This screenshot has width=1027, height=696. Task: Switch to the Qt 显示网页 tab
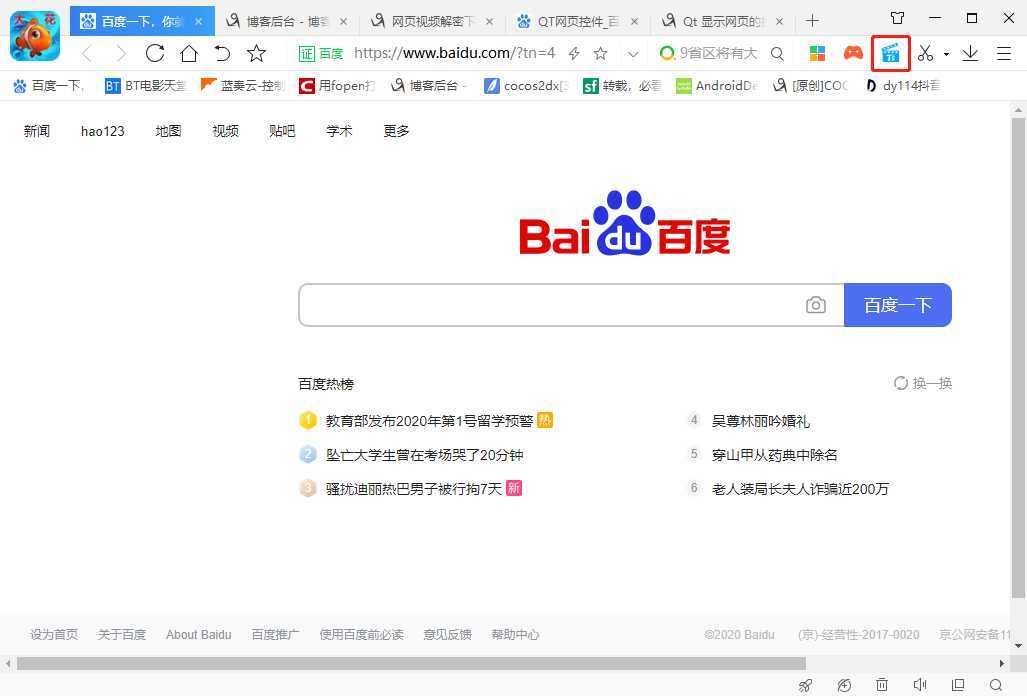pos(722,22)
